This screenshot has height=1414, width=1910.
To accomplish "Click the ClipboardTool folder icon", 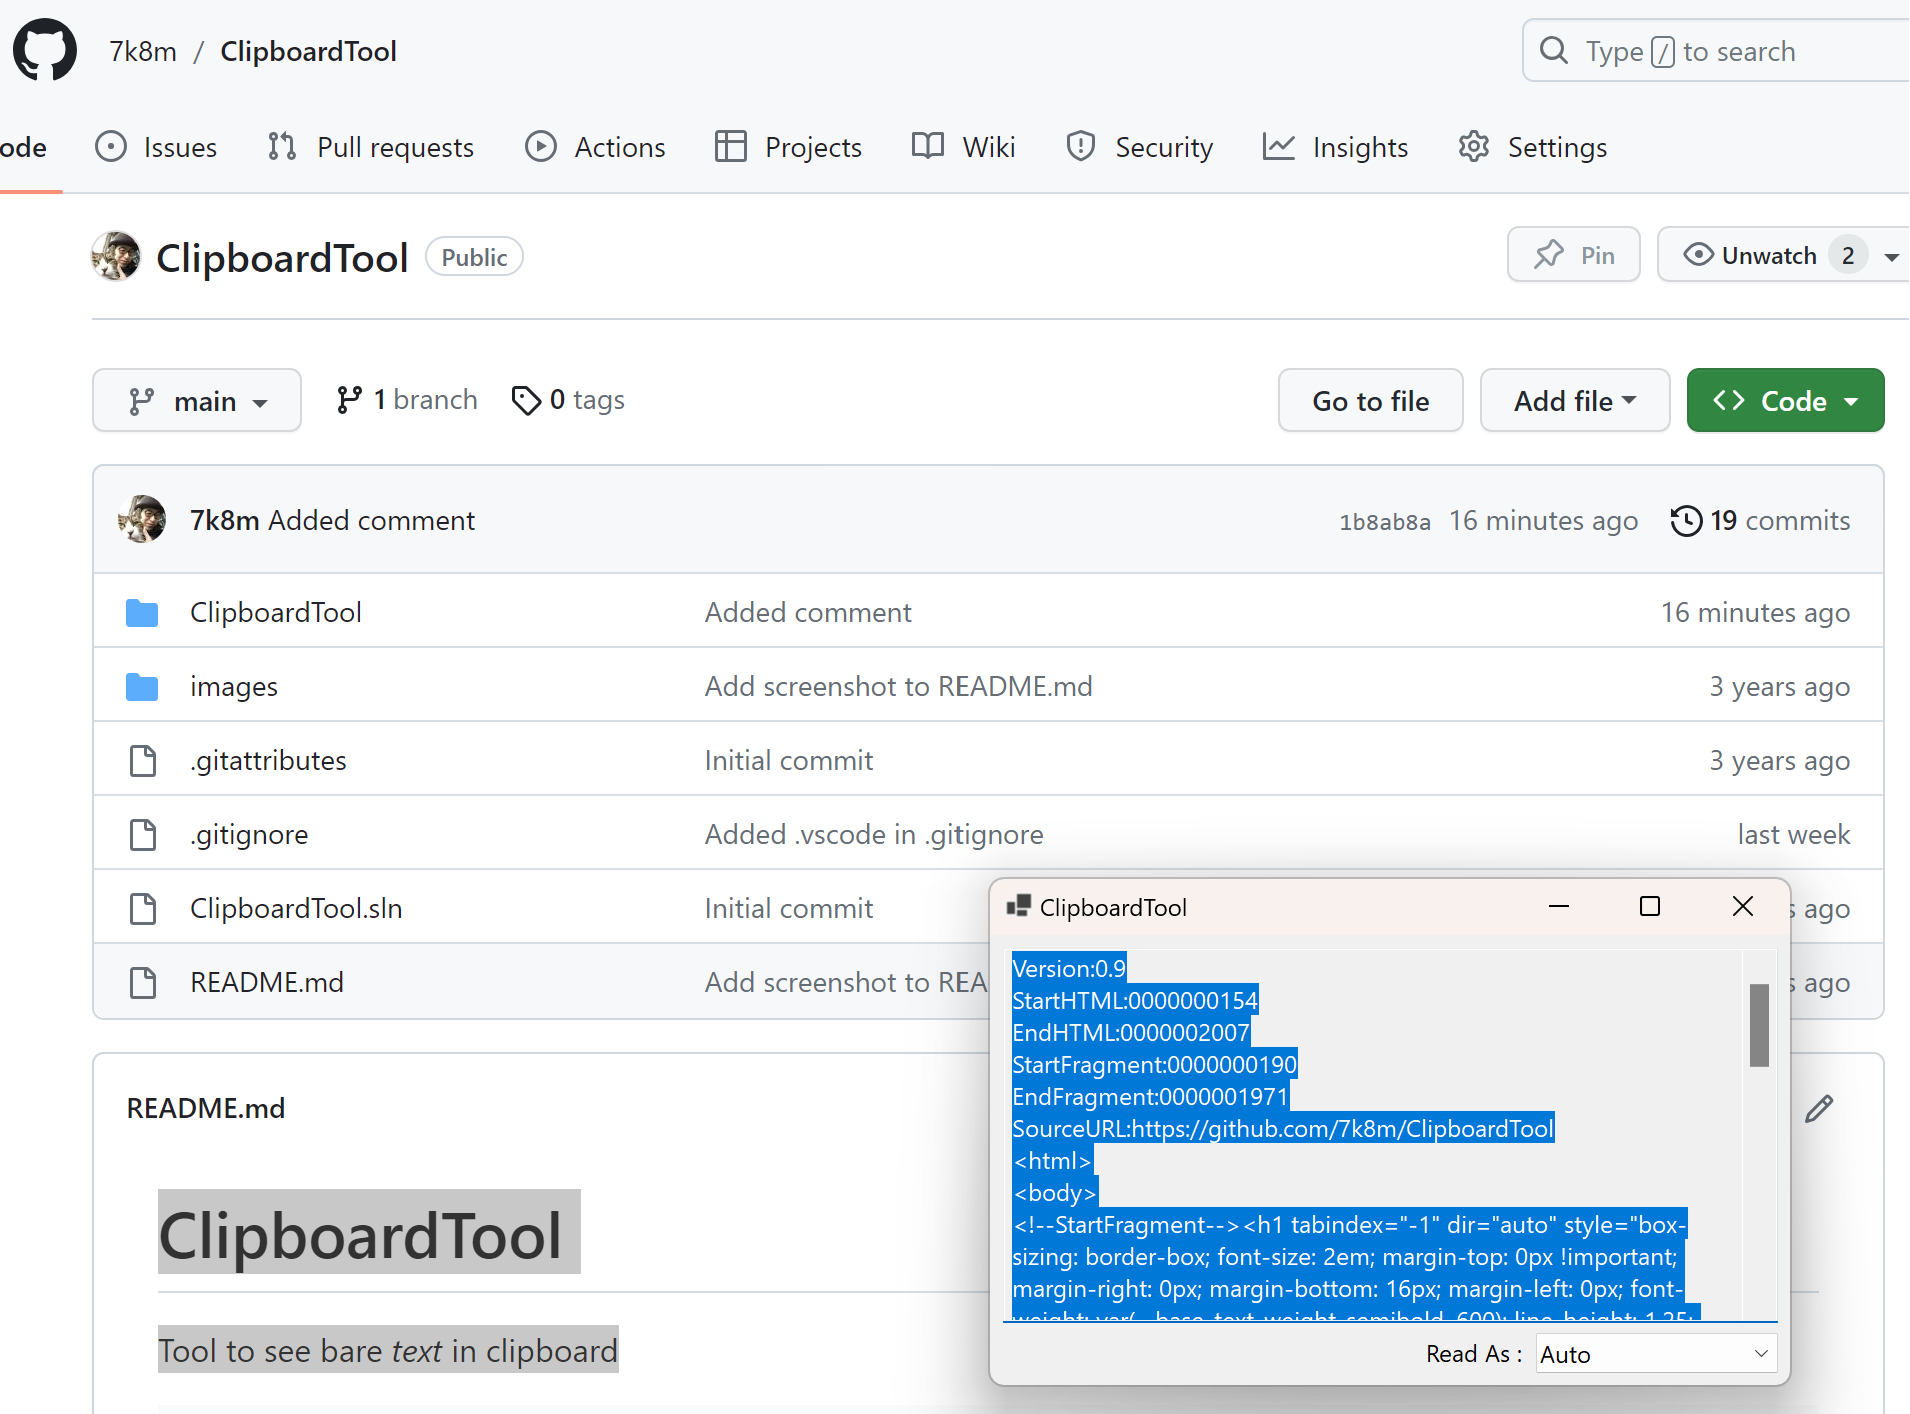I will pyautogui.click(x=142, y=612).
